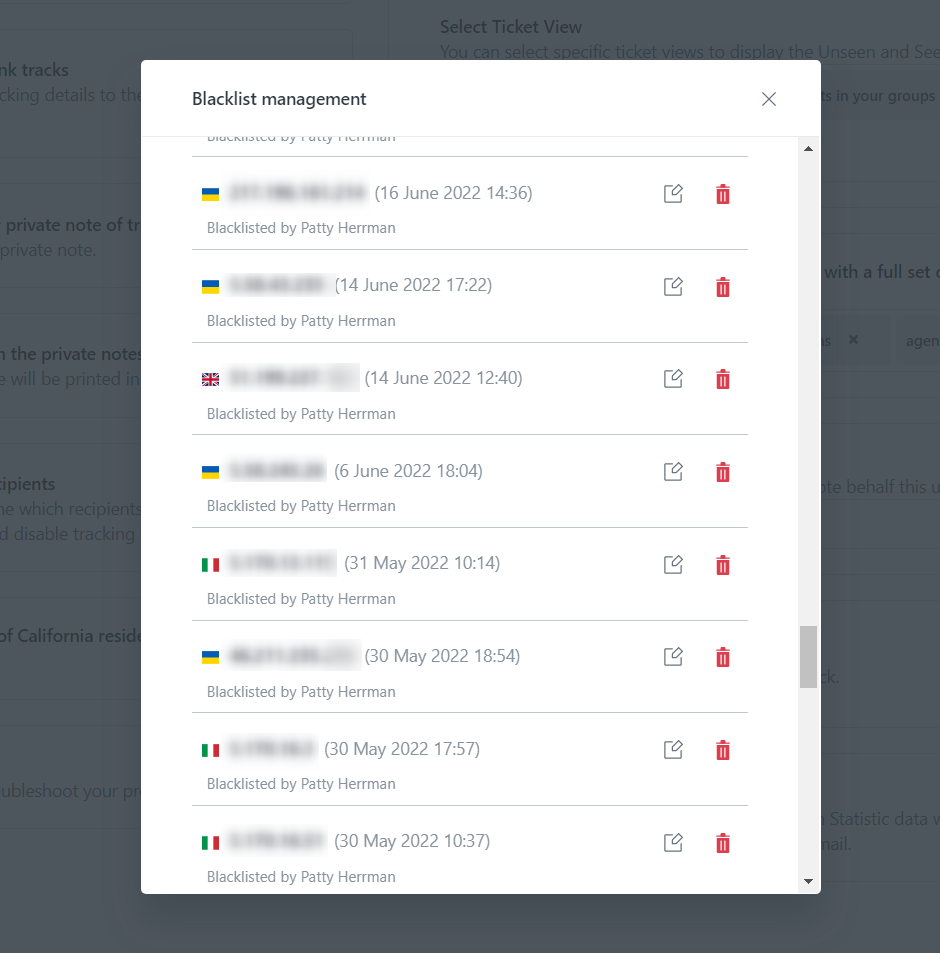Delete the 31 May 2022 blacklist entry
The height and width of the screenshot is (953, 940).
pyautogui.click(x=722, y=565)
